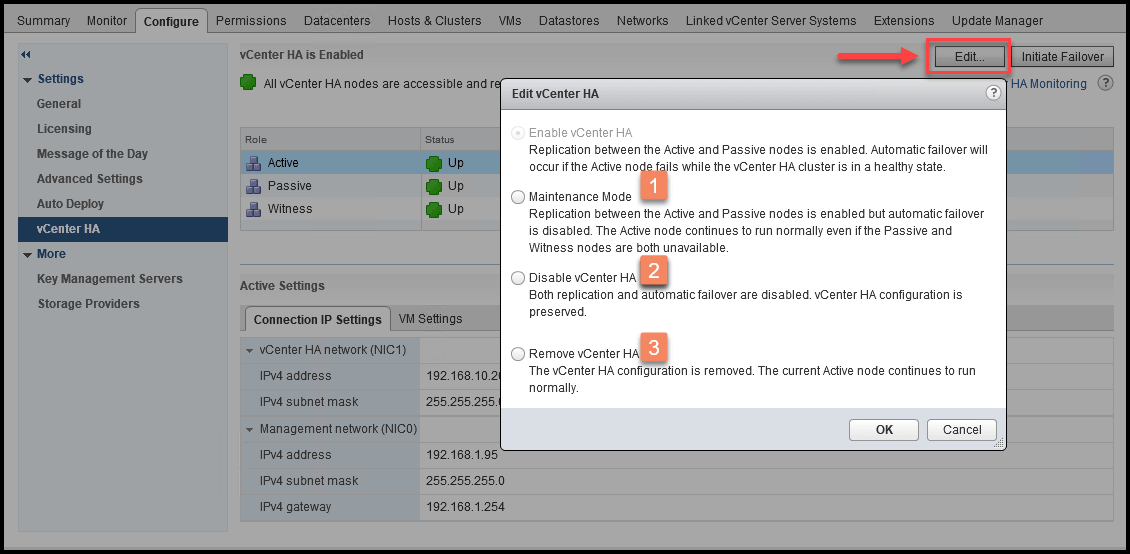Click the 192.168.1.254 gateway value
This screenshot has height=554, width=1130.
[465, 507]
